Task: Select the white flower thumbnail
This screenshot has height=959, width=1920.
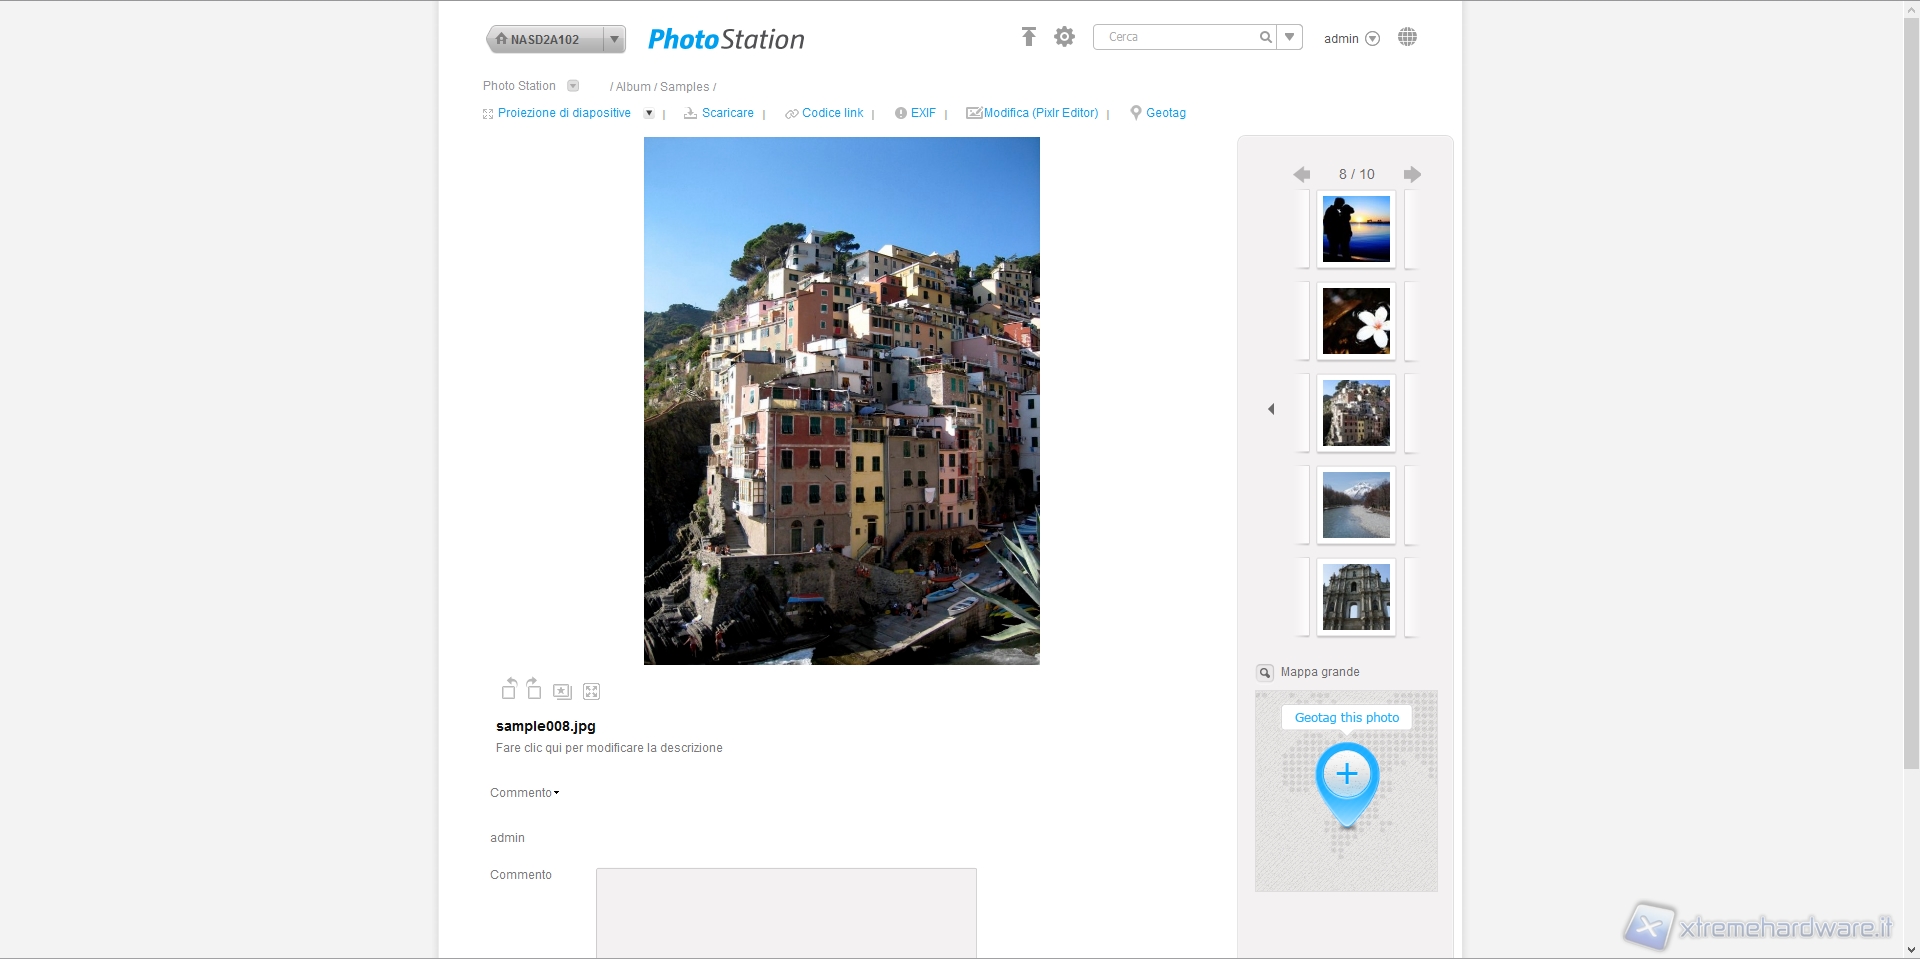Action: [x=1356, y=321]
